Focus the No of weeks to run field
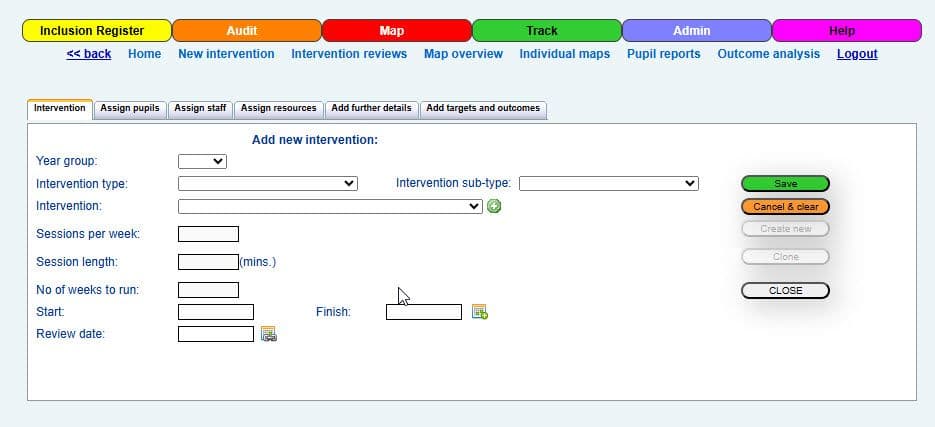 pos(208,290)
